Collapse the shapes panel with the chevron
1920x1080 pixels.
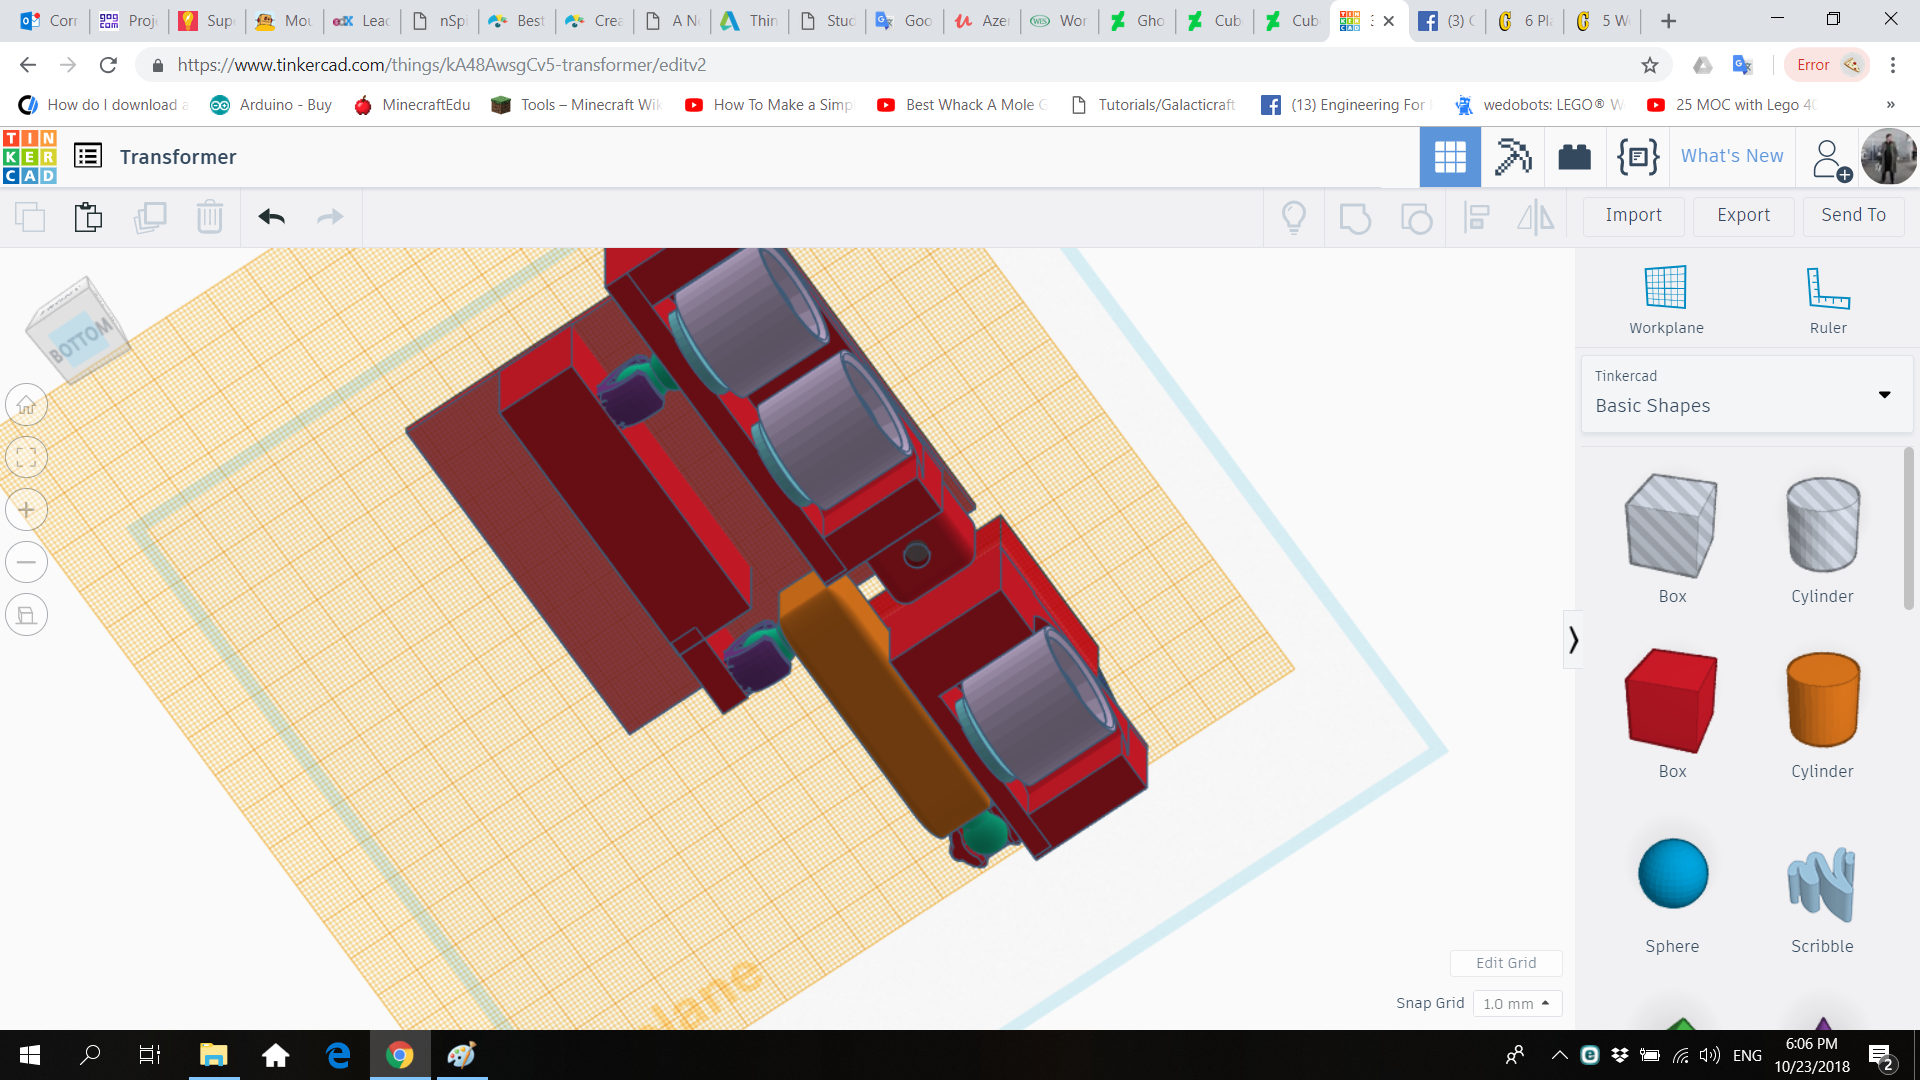coord(1574,638)
